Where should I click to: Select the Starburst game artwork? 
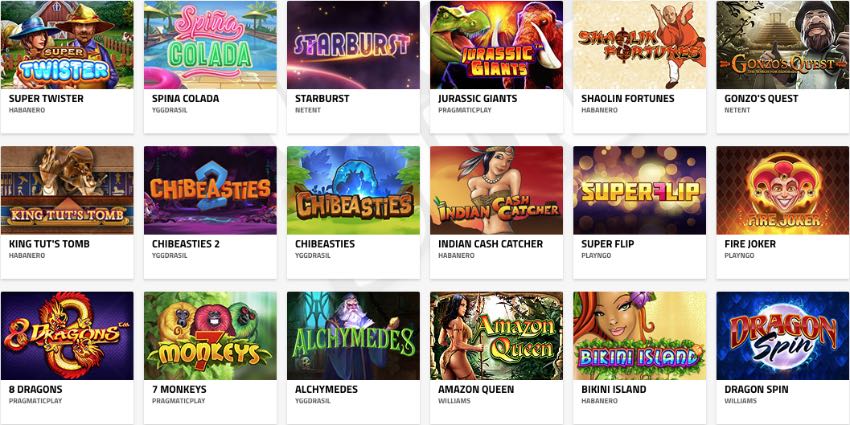353,44
